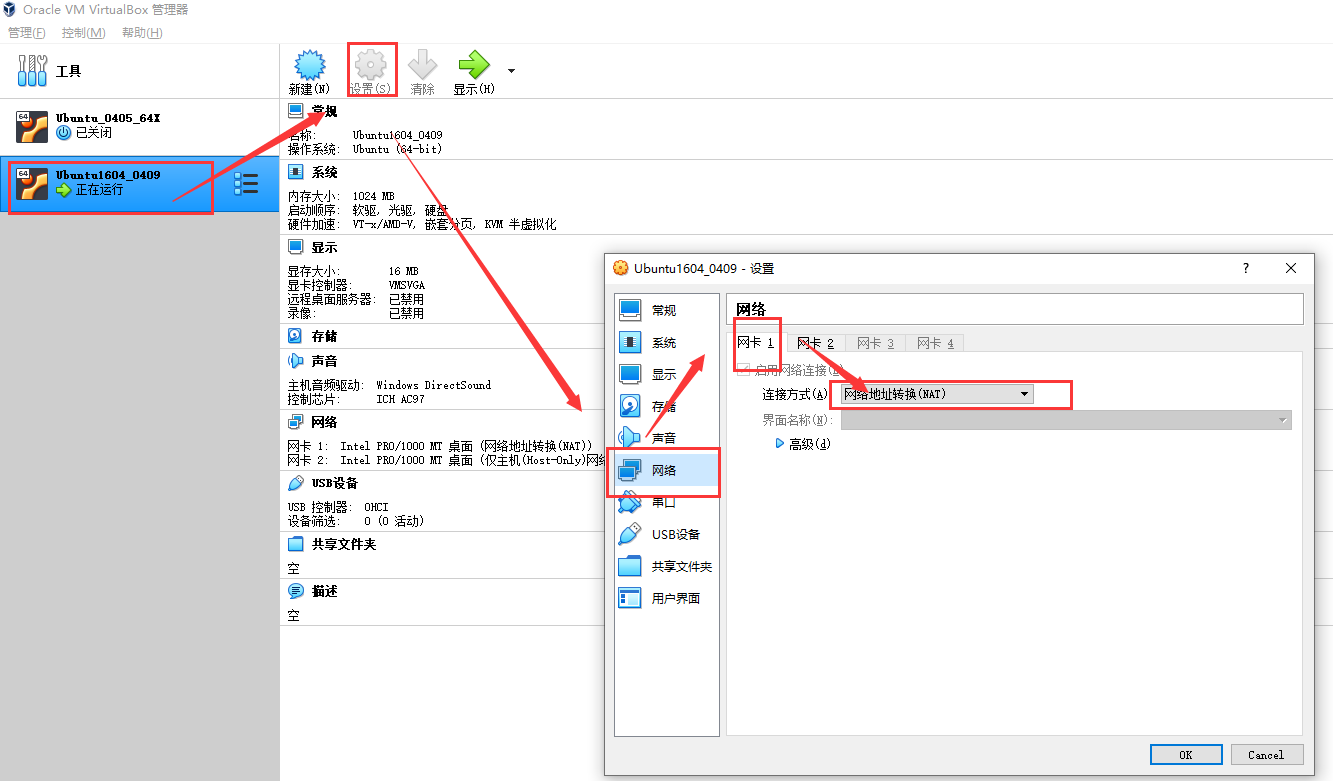Click 共享文件夹 folder icon in details pane
The height and width of the screenshot is (781, 1333).
click(x=296, y=545)
